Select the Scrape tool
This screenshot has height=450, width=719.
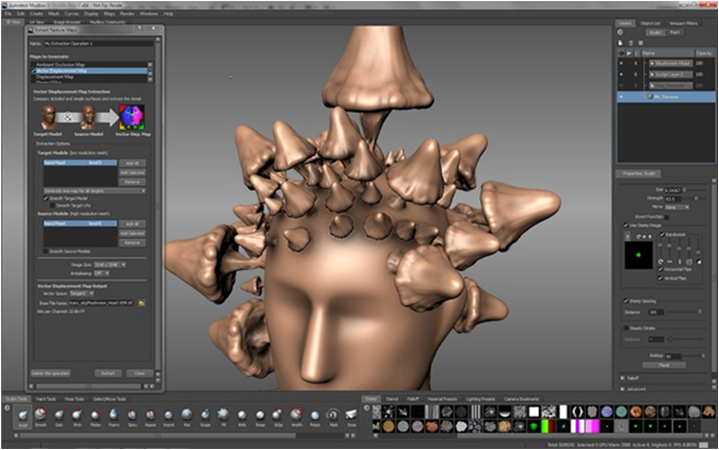205,417
